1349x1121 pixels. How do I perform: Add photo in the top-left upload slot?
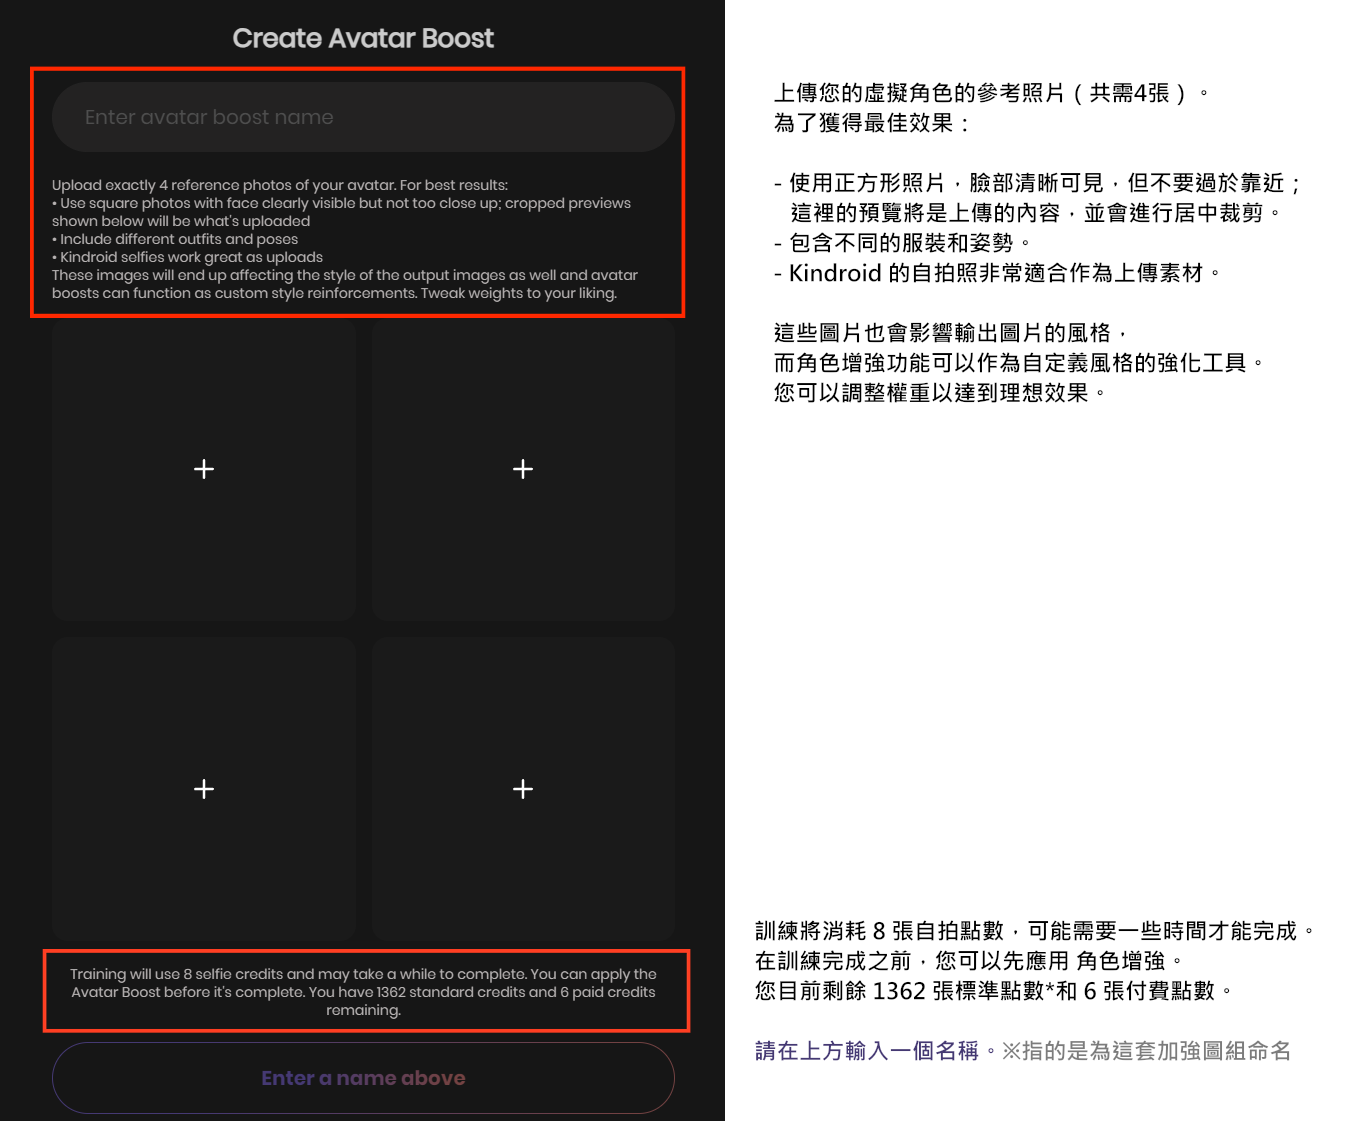click(204, 469)
